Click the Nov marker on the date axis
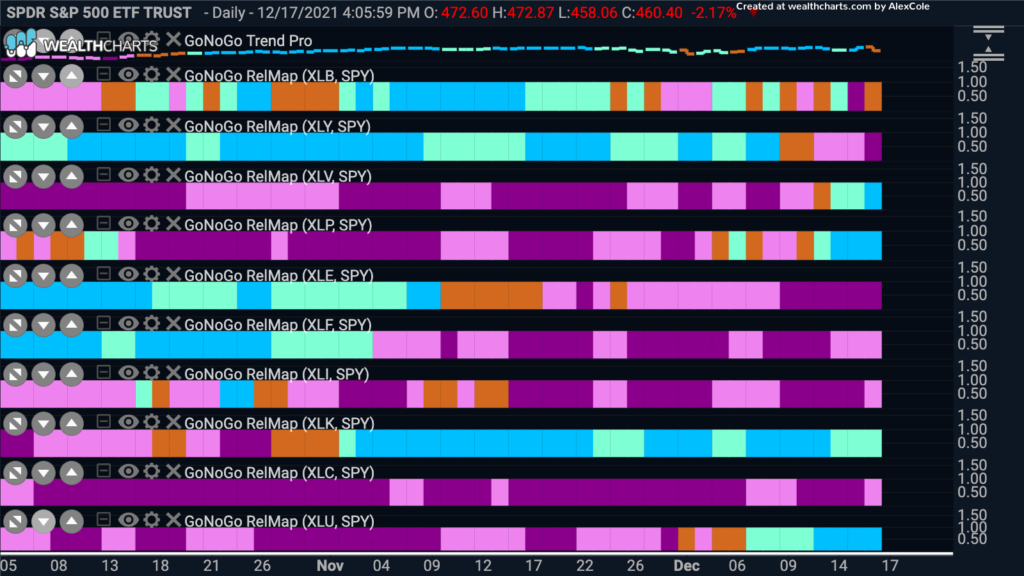 point(330,566)
